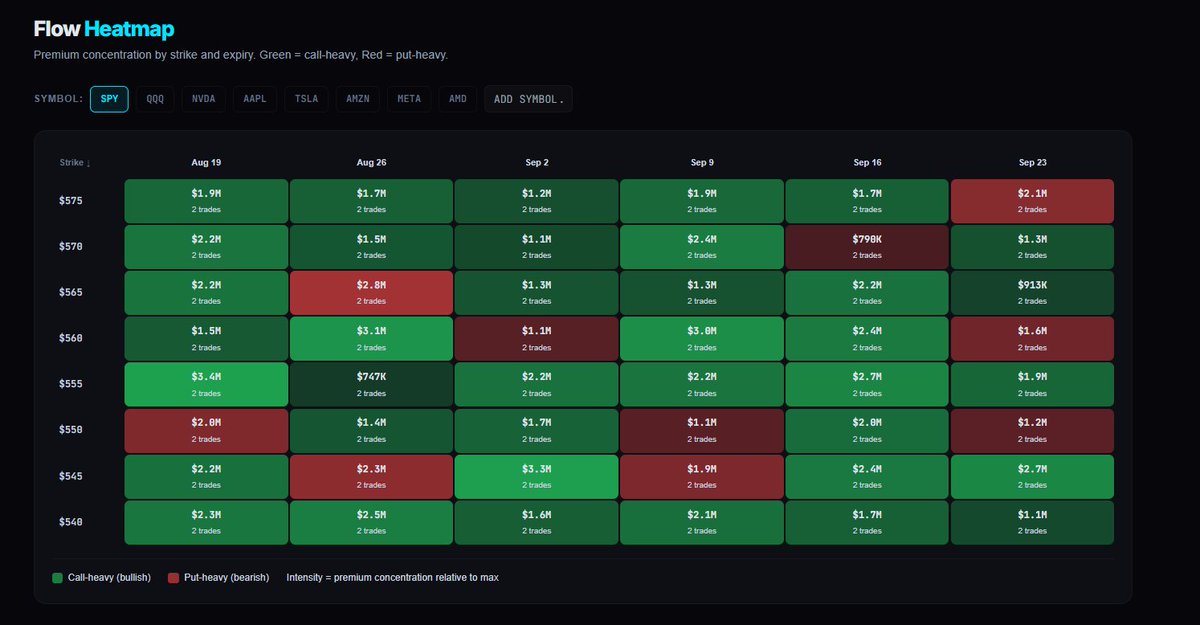Viewport: 1200px width, 625px height.
Task: Switch to the QQQ symbol
Action: pos(156,99)
